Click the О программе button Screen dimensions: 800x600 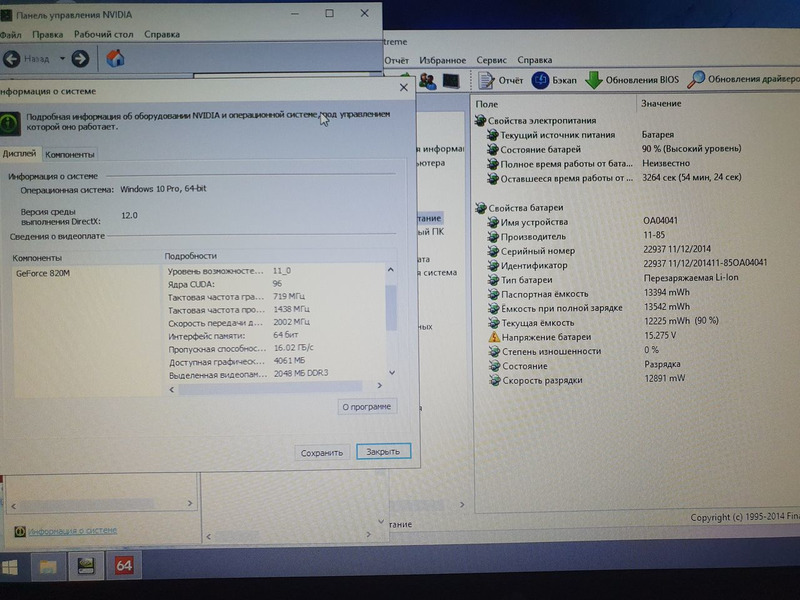[x=366, y=407]
